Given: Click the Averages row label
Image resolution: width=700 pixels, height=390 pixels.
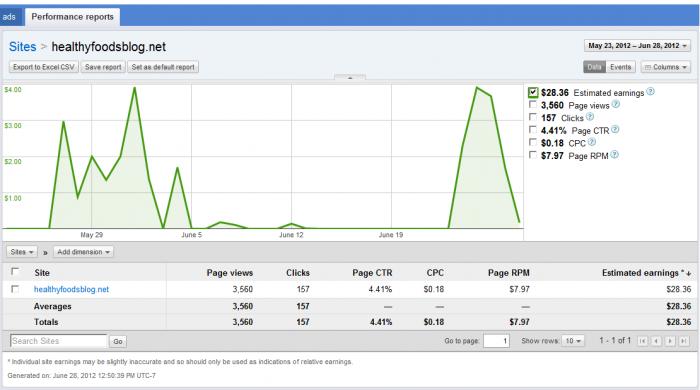Looking at the screenshot, I should [53, 307].
